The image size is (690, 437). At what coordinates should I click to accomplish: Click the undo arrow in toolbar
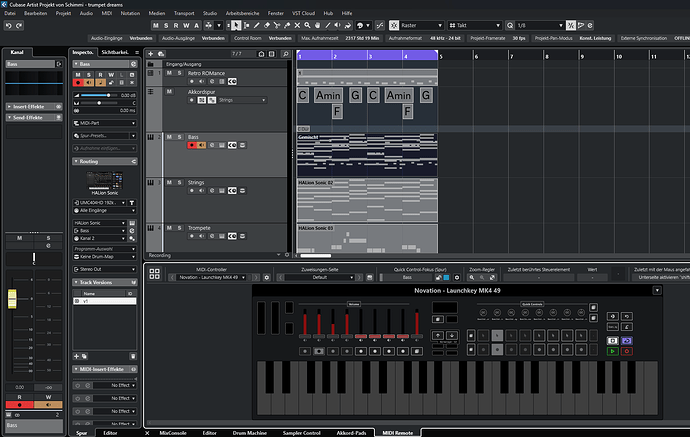coord(8,24)
